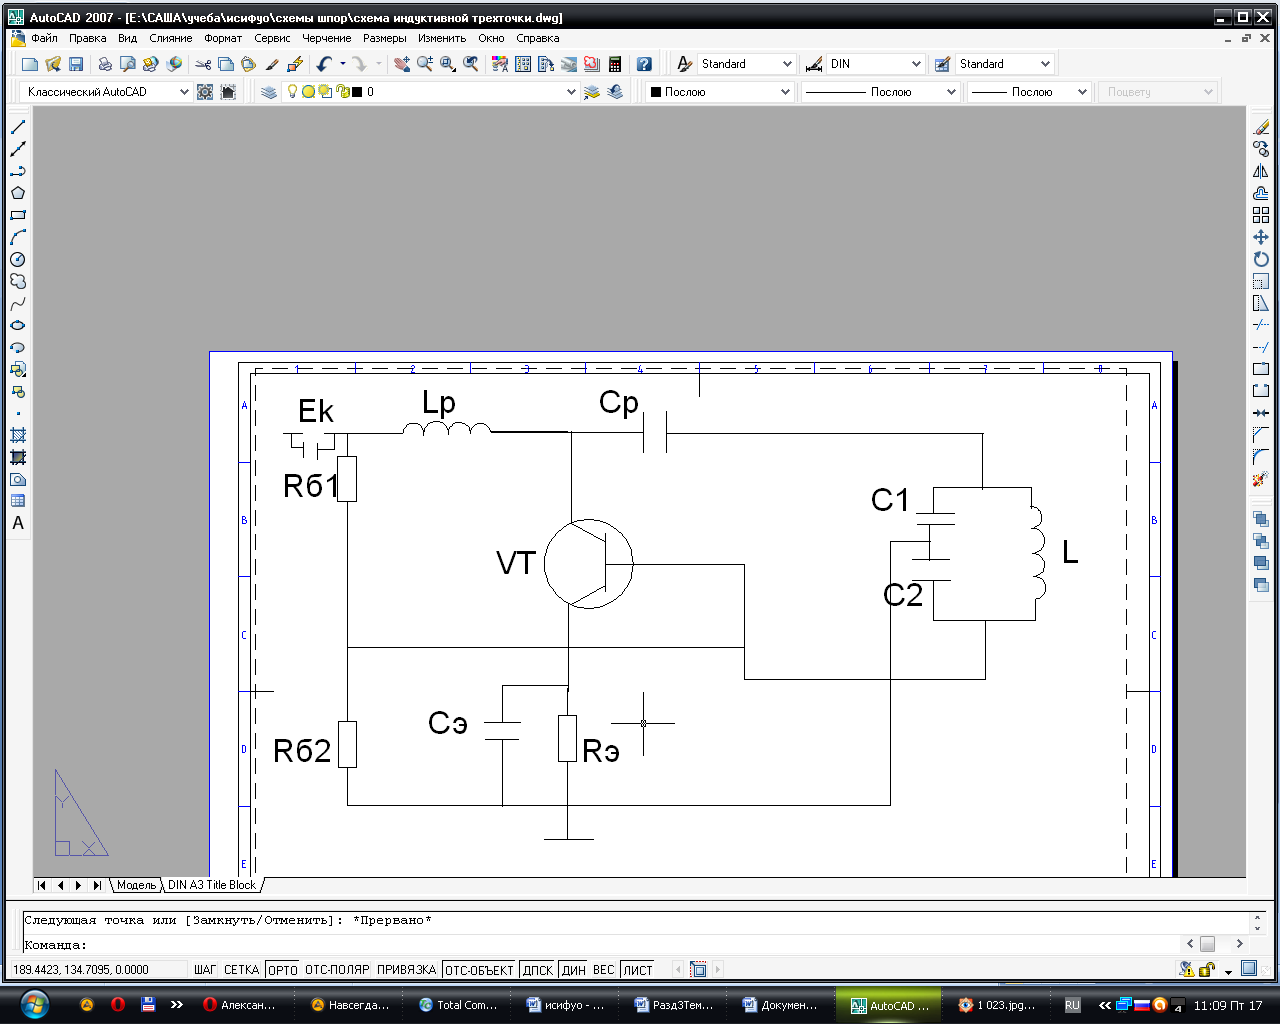Viewport: 1280px width, 1024px height.
Task: Select the Offset tool
Action: (1261, 193)
